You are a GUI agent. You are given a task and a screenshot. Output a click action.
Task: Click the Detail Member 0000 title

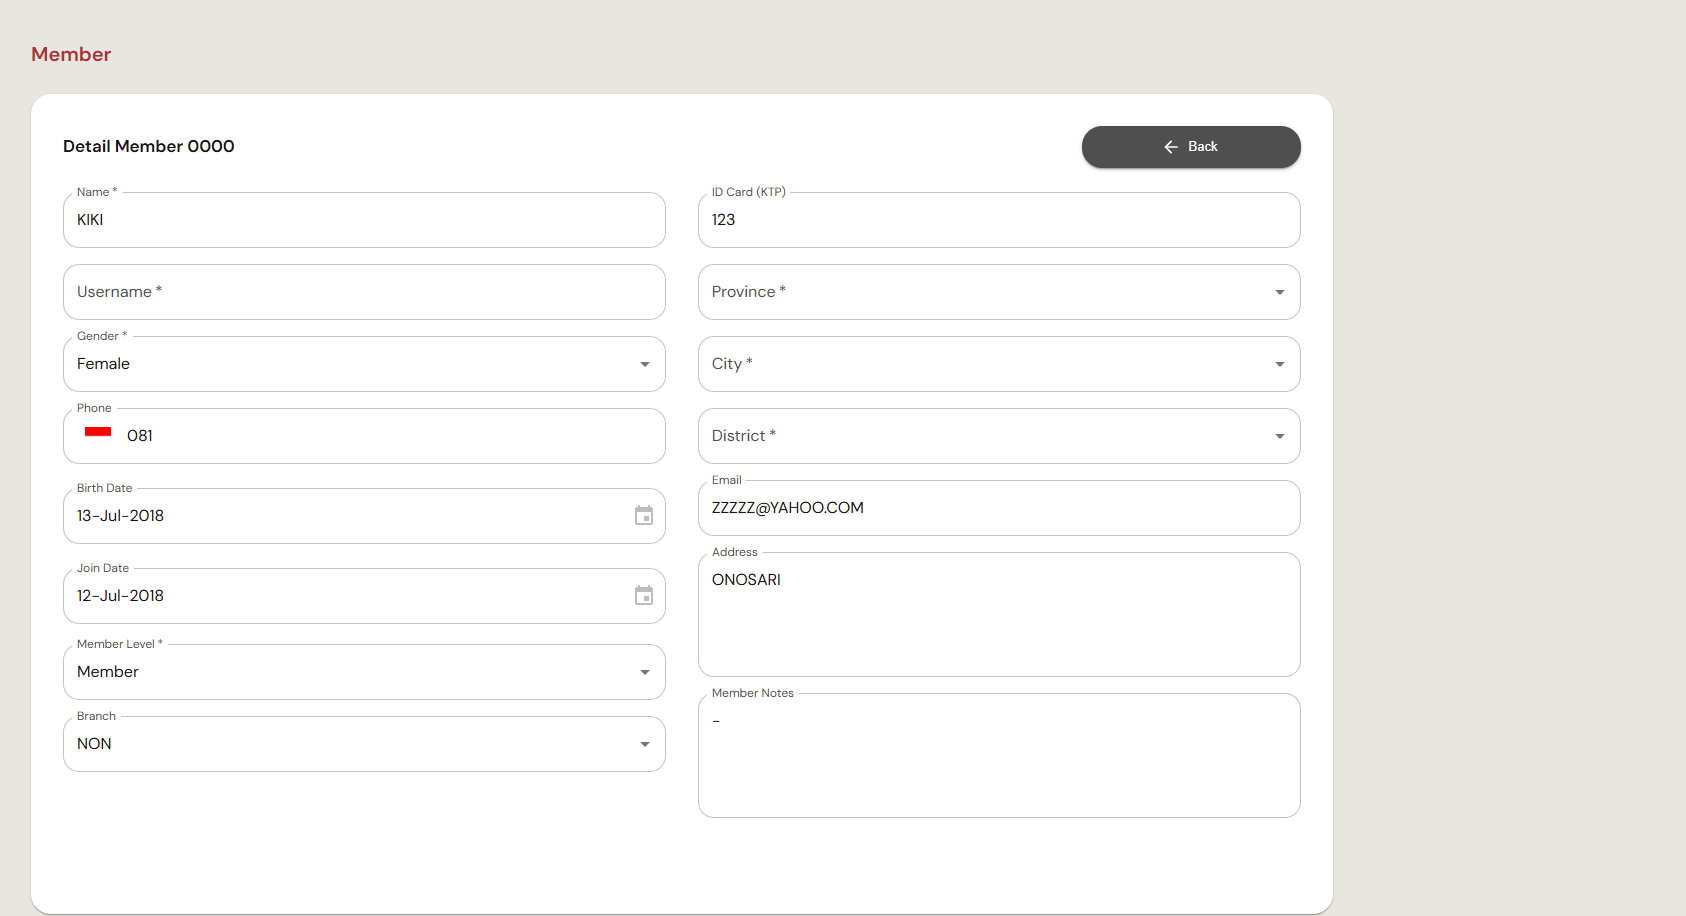coord(149,146)
